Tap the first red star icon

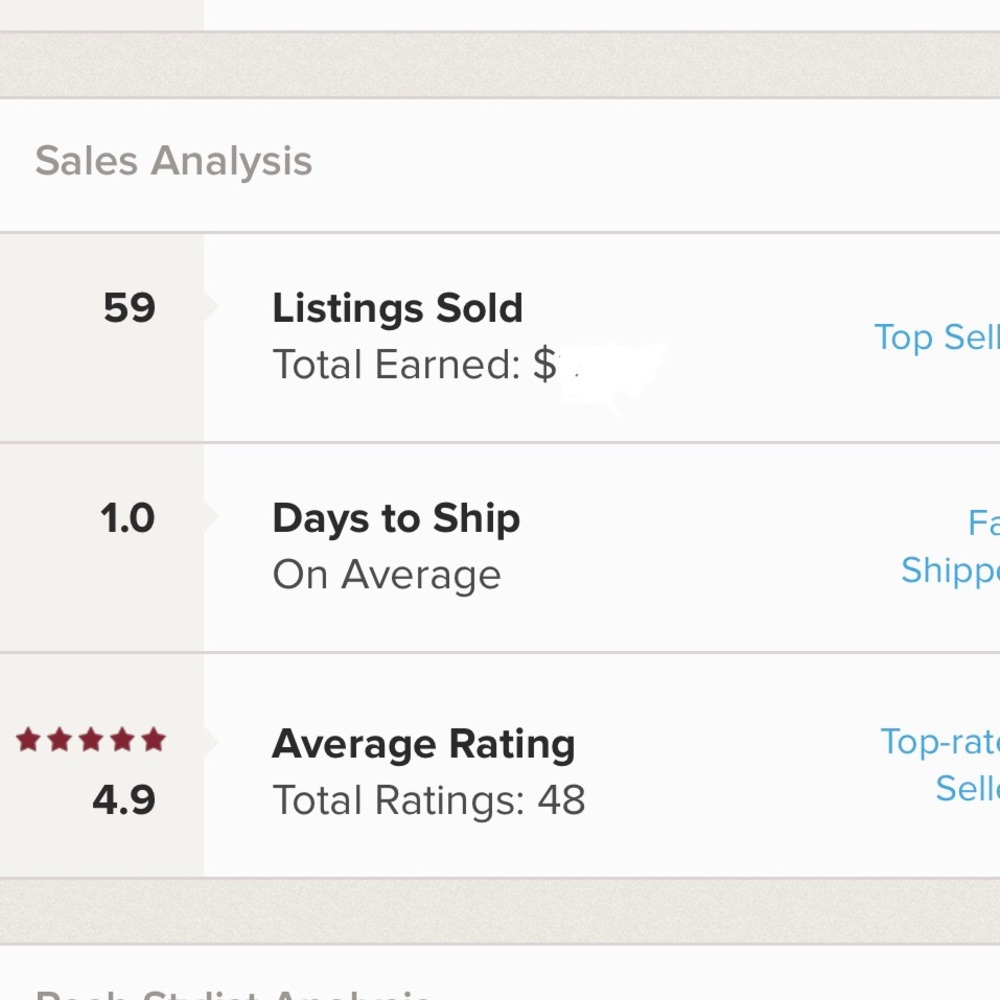point(28,740)
